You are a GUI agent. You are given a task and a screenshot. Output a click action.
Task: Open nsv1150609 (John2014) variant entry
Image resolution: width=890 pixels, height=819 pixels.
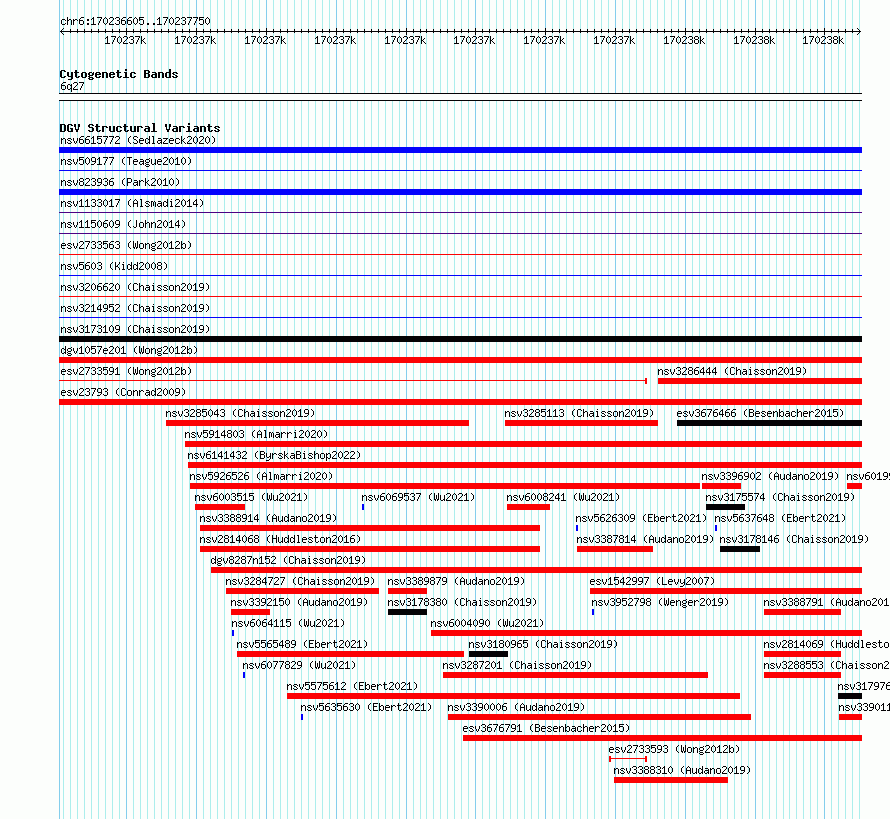click(x=123, y=224)
